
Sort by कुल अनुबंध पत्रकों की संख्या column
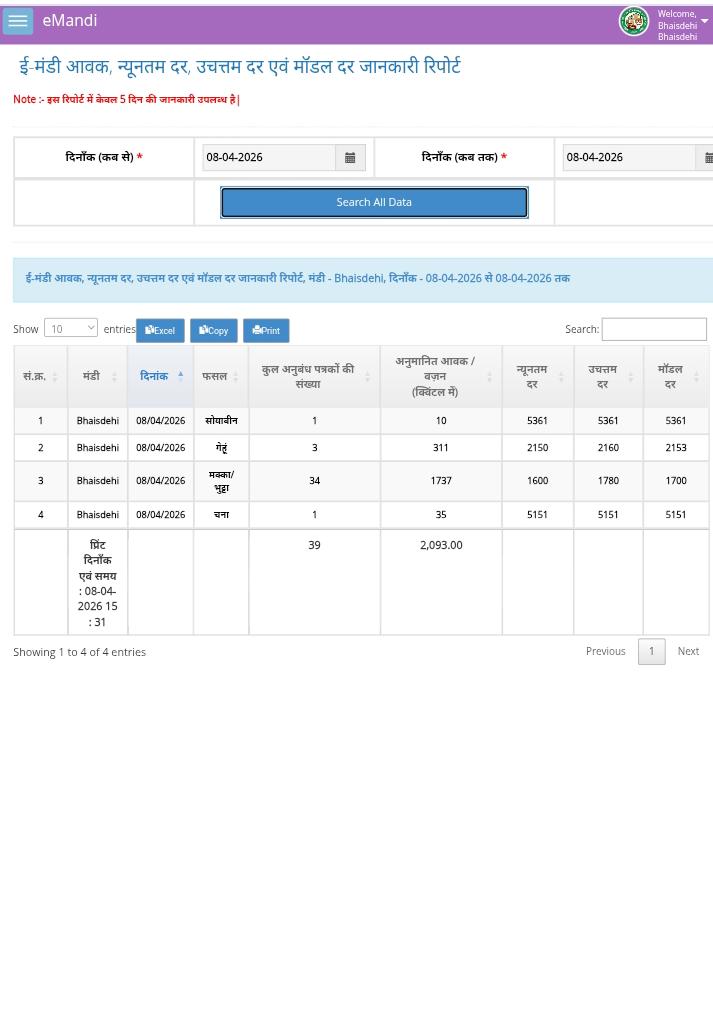coord(313,376)
